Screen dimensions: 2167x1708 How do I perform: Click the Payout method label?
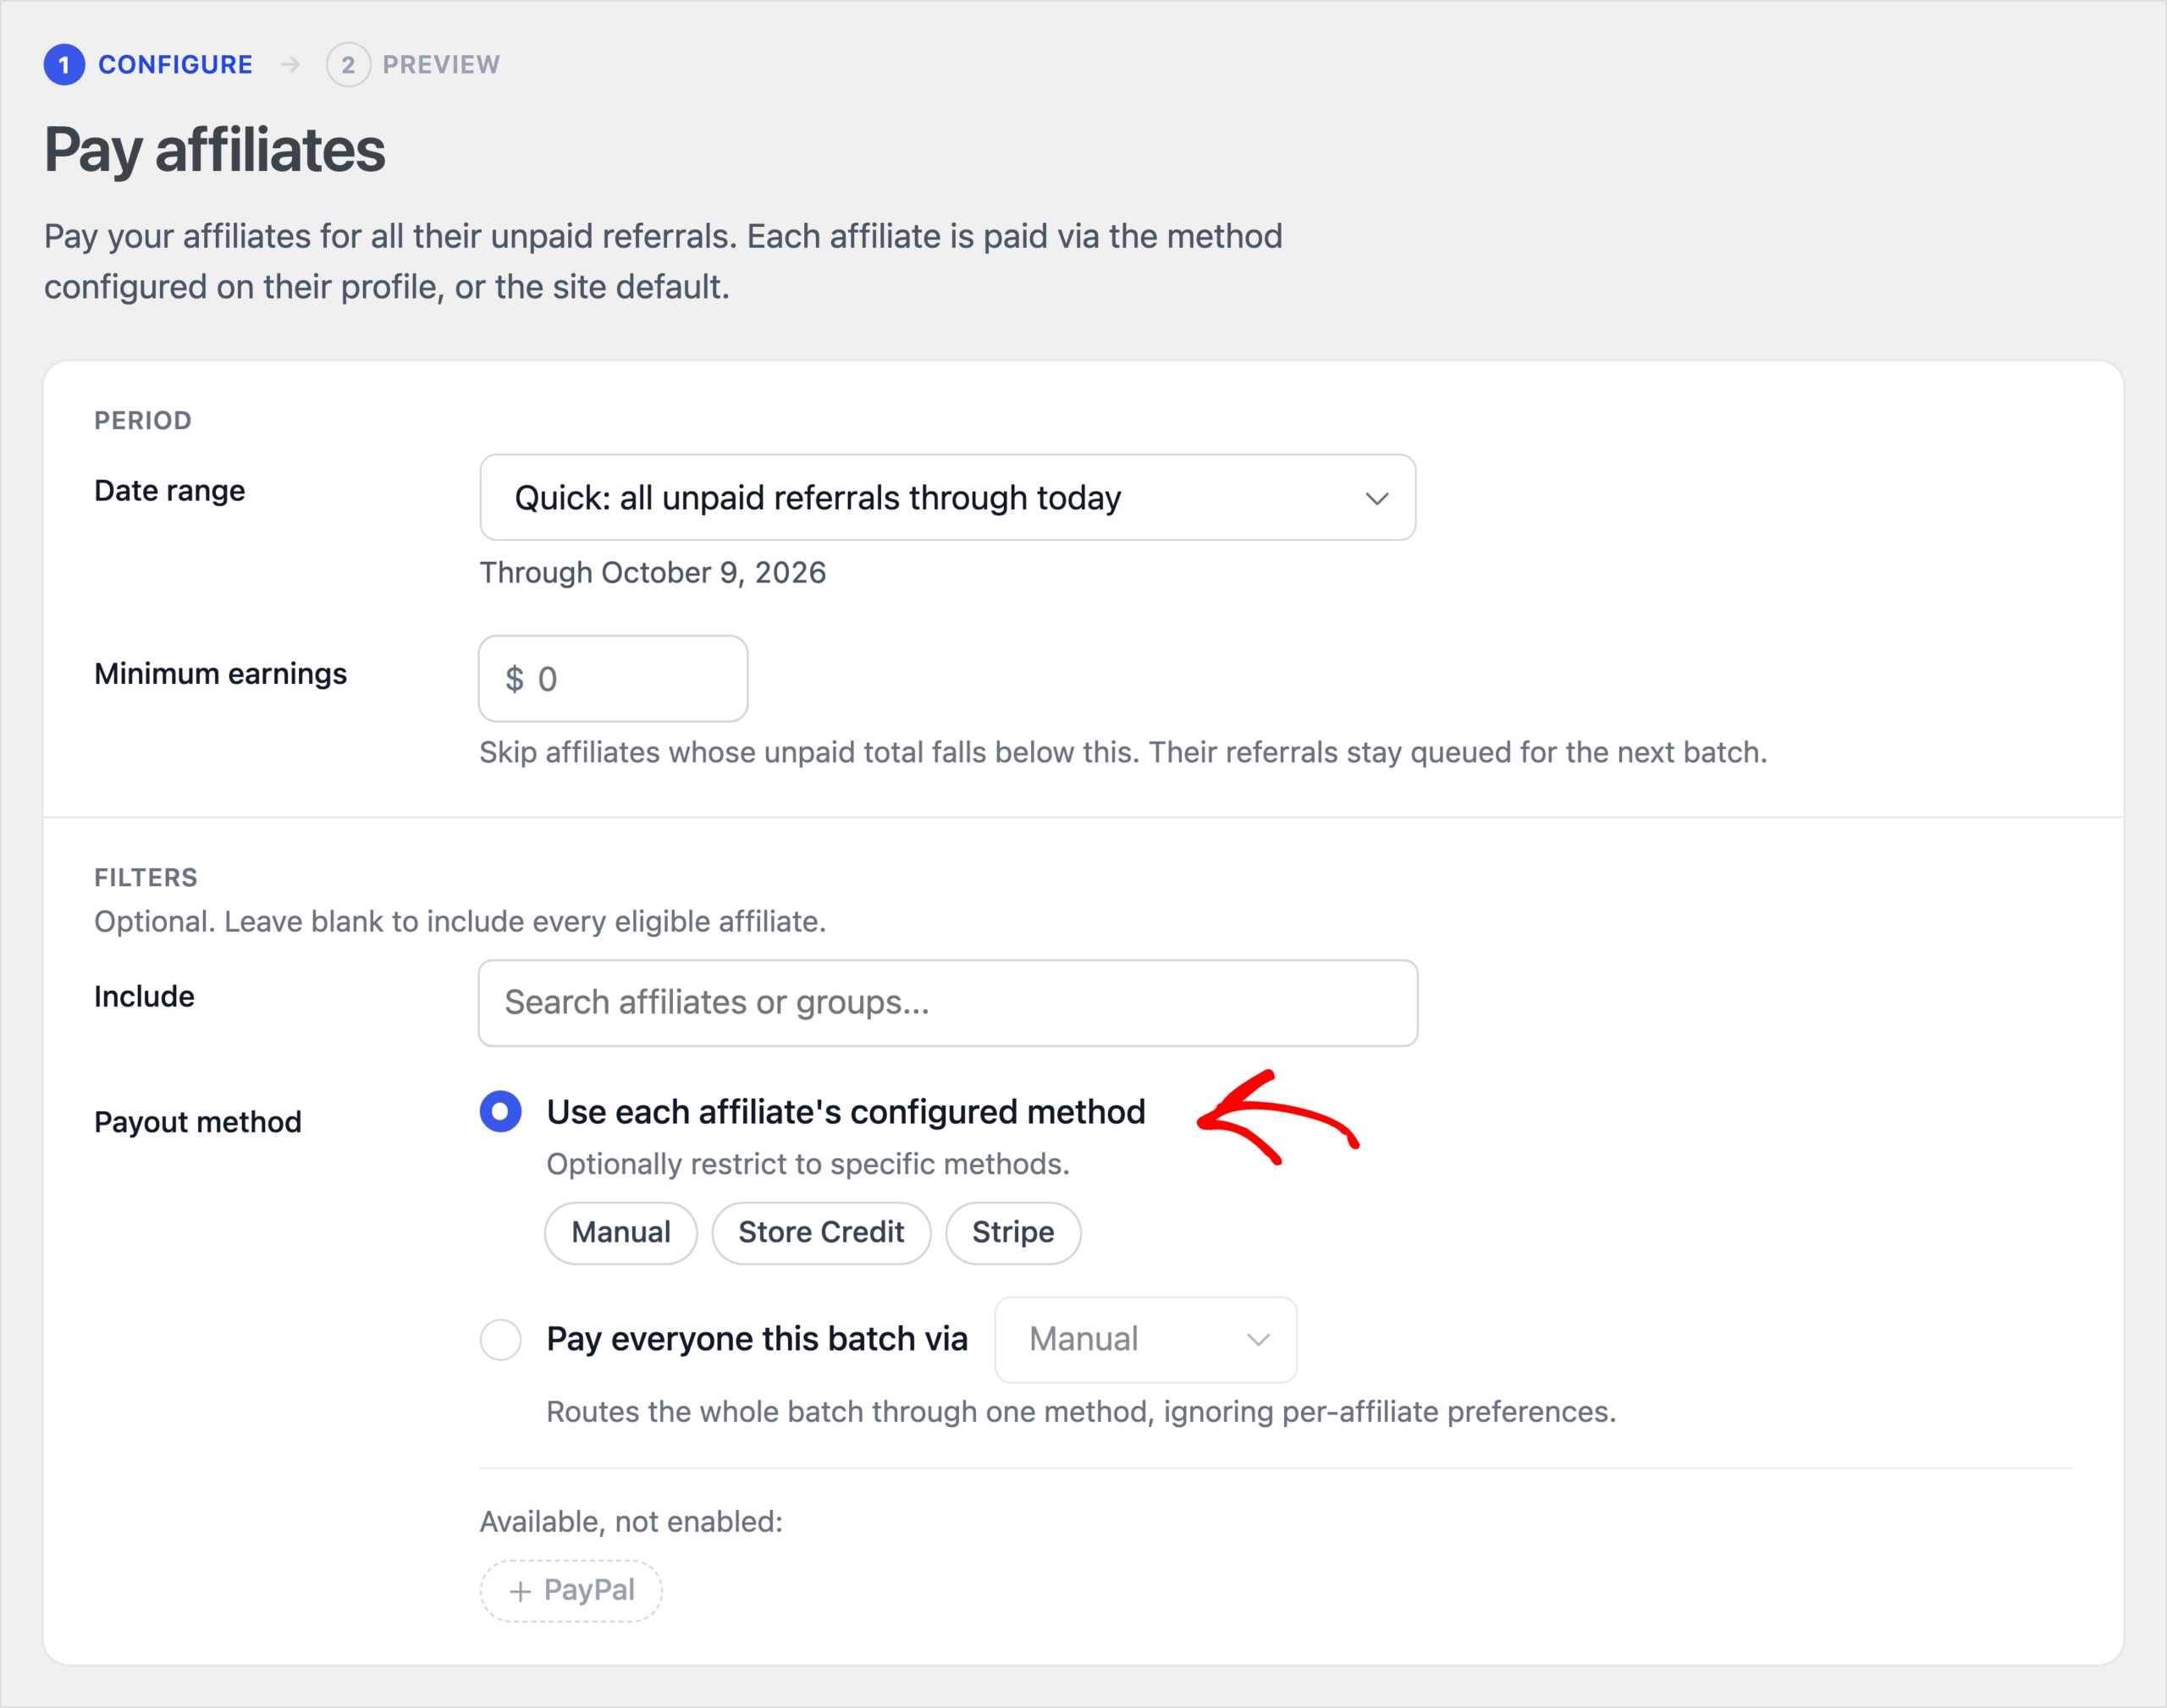[198, 1122]
